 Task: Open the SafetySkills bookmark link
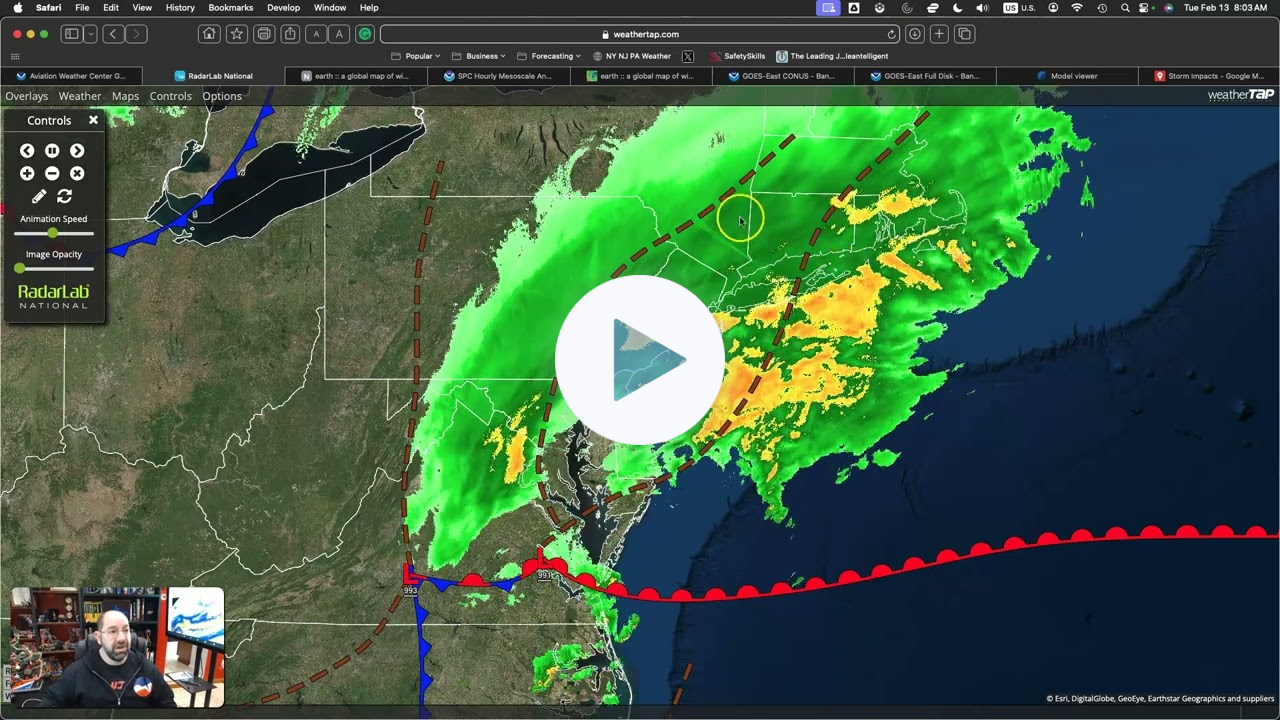(738, 56)
